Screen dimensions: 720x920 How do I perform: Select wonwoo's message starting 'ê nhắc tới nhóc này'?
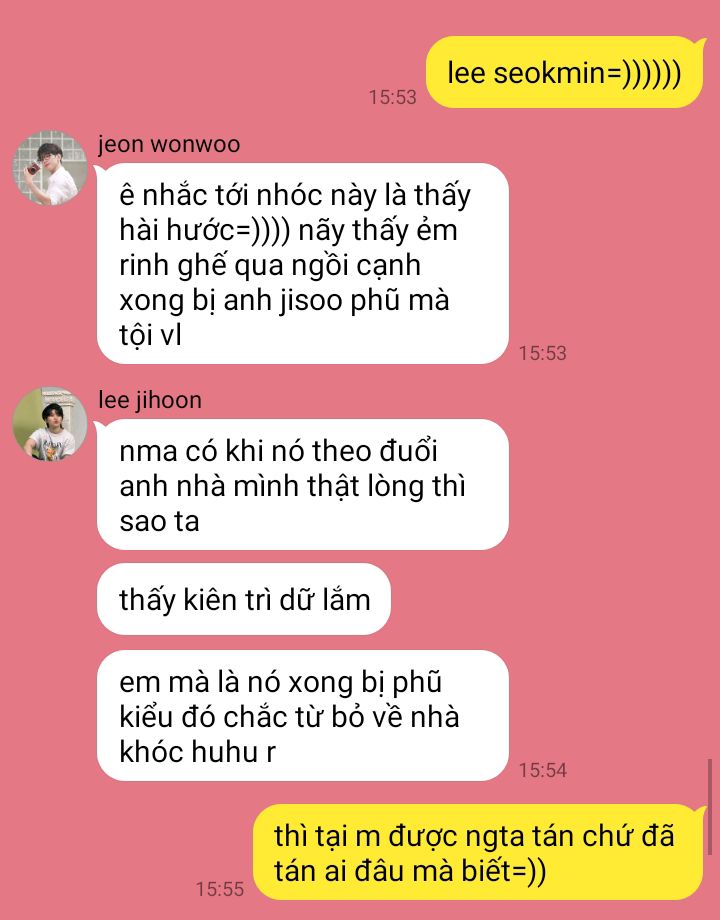[303, 263]
